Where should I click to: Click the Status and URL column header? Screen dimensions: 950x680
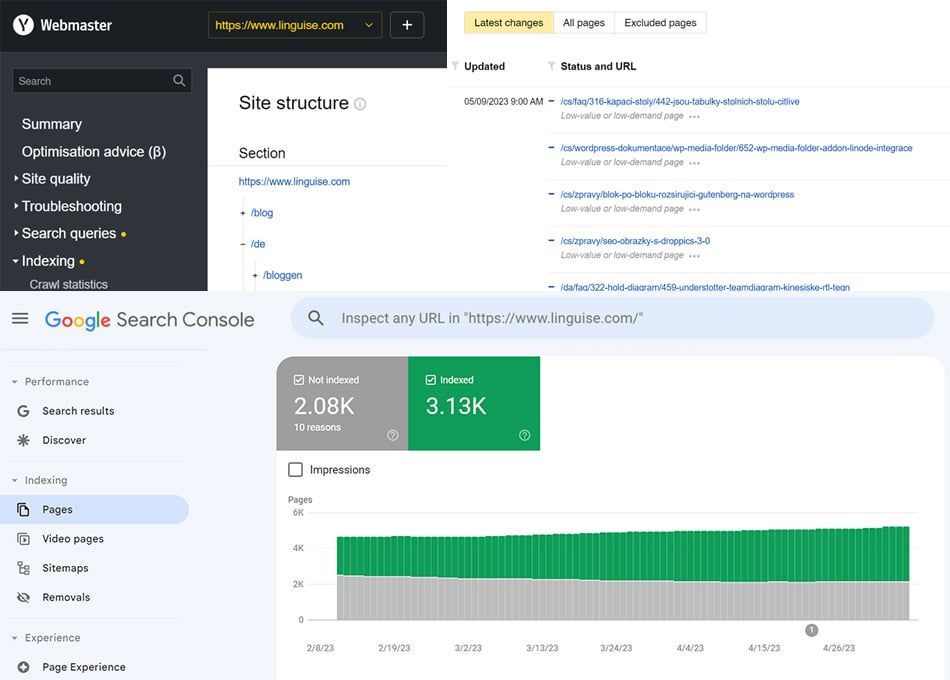[598, 66]
